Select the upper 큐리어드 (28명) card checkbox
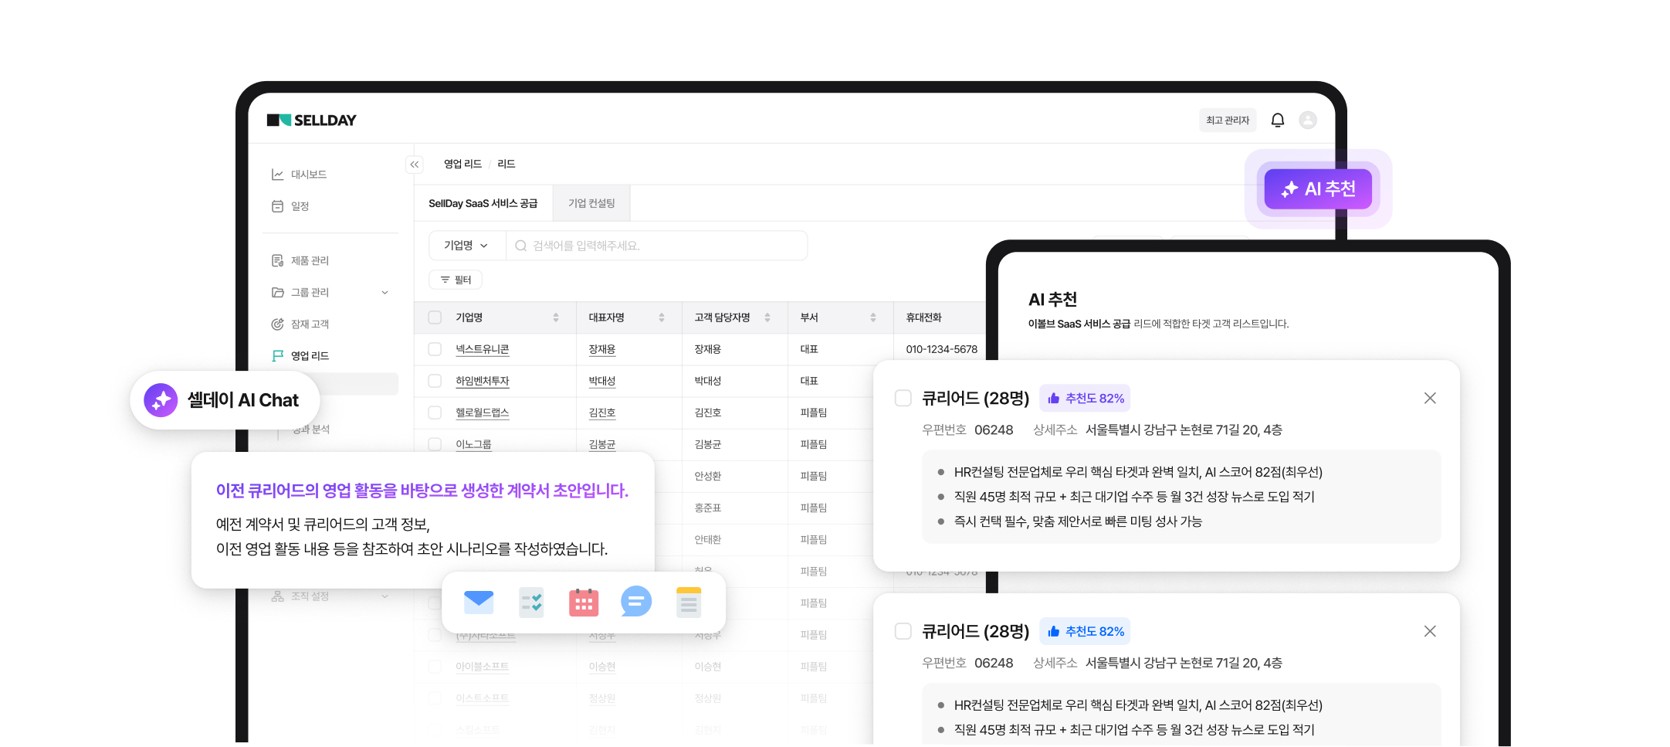The width and height of the screenshot is (1670, 747). point(903,398)
